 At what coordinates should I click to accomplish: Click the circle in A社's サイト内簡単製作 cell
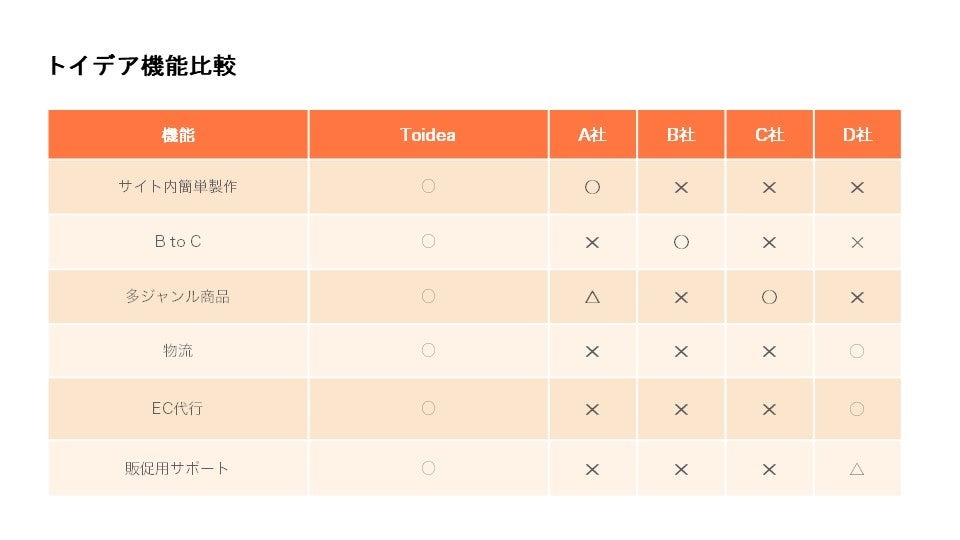(592, 187)
